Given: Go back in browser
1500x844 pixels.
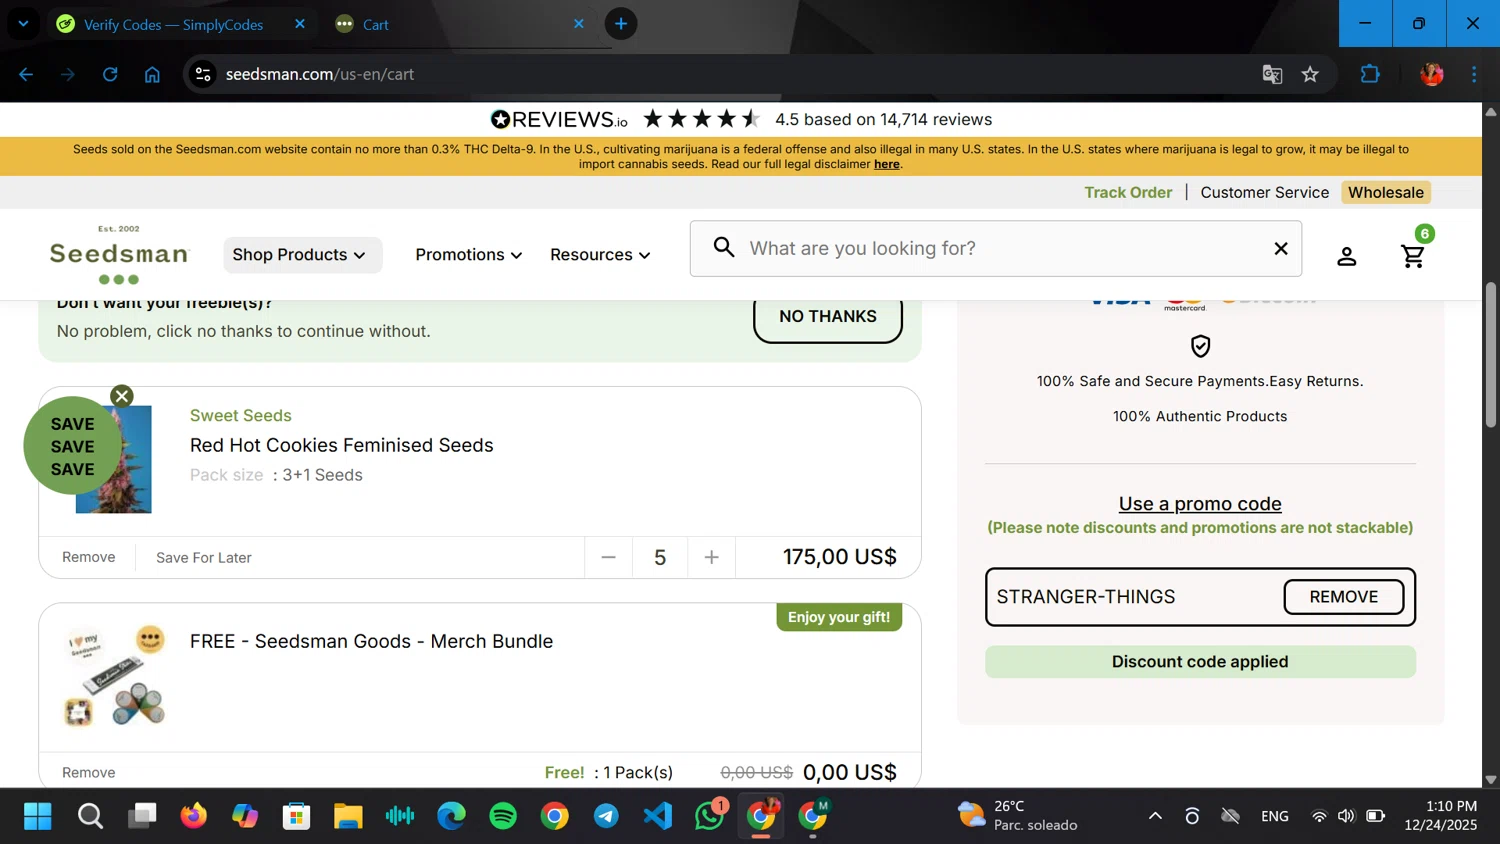Looking at the screenshot, I should tap(26, 74).
